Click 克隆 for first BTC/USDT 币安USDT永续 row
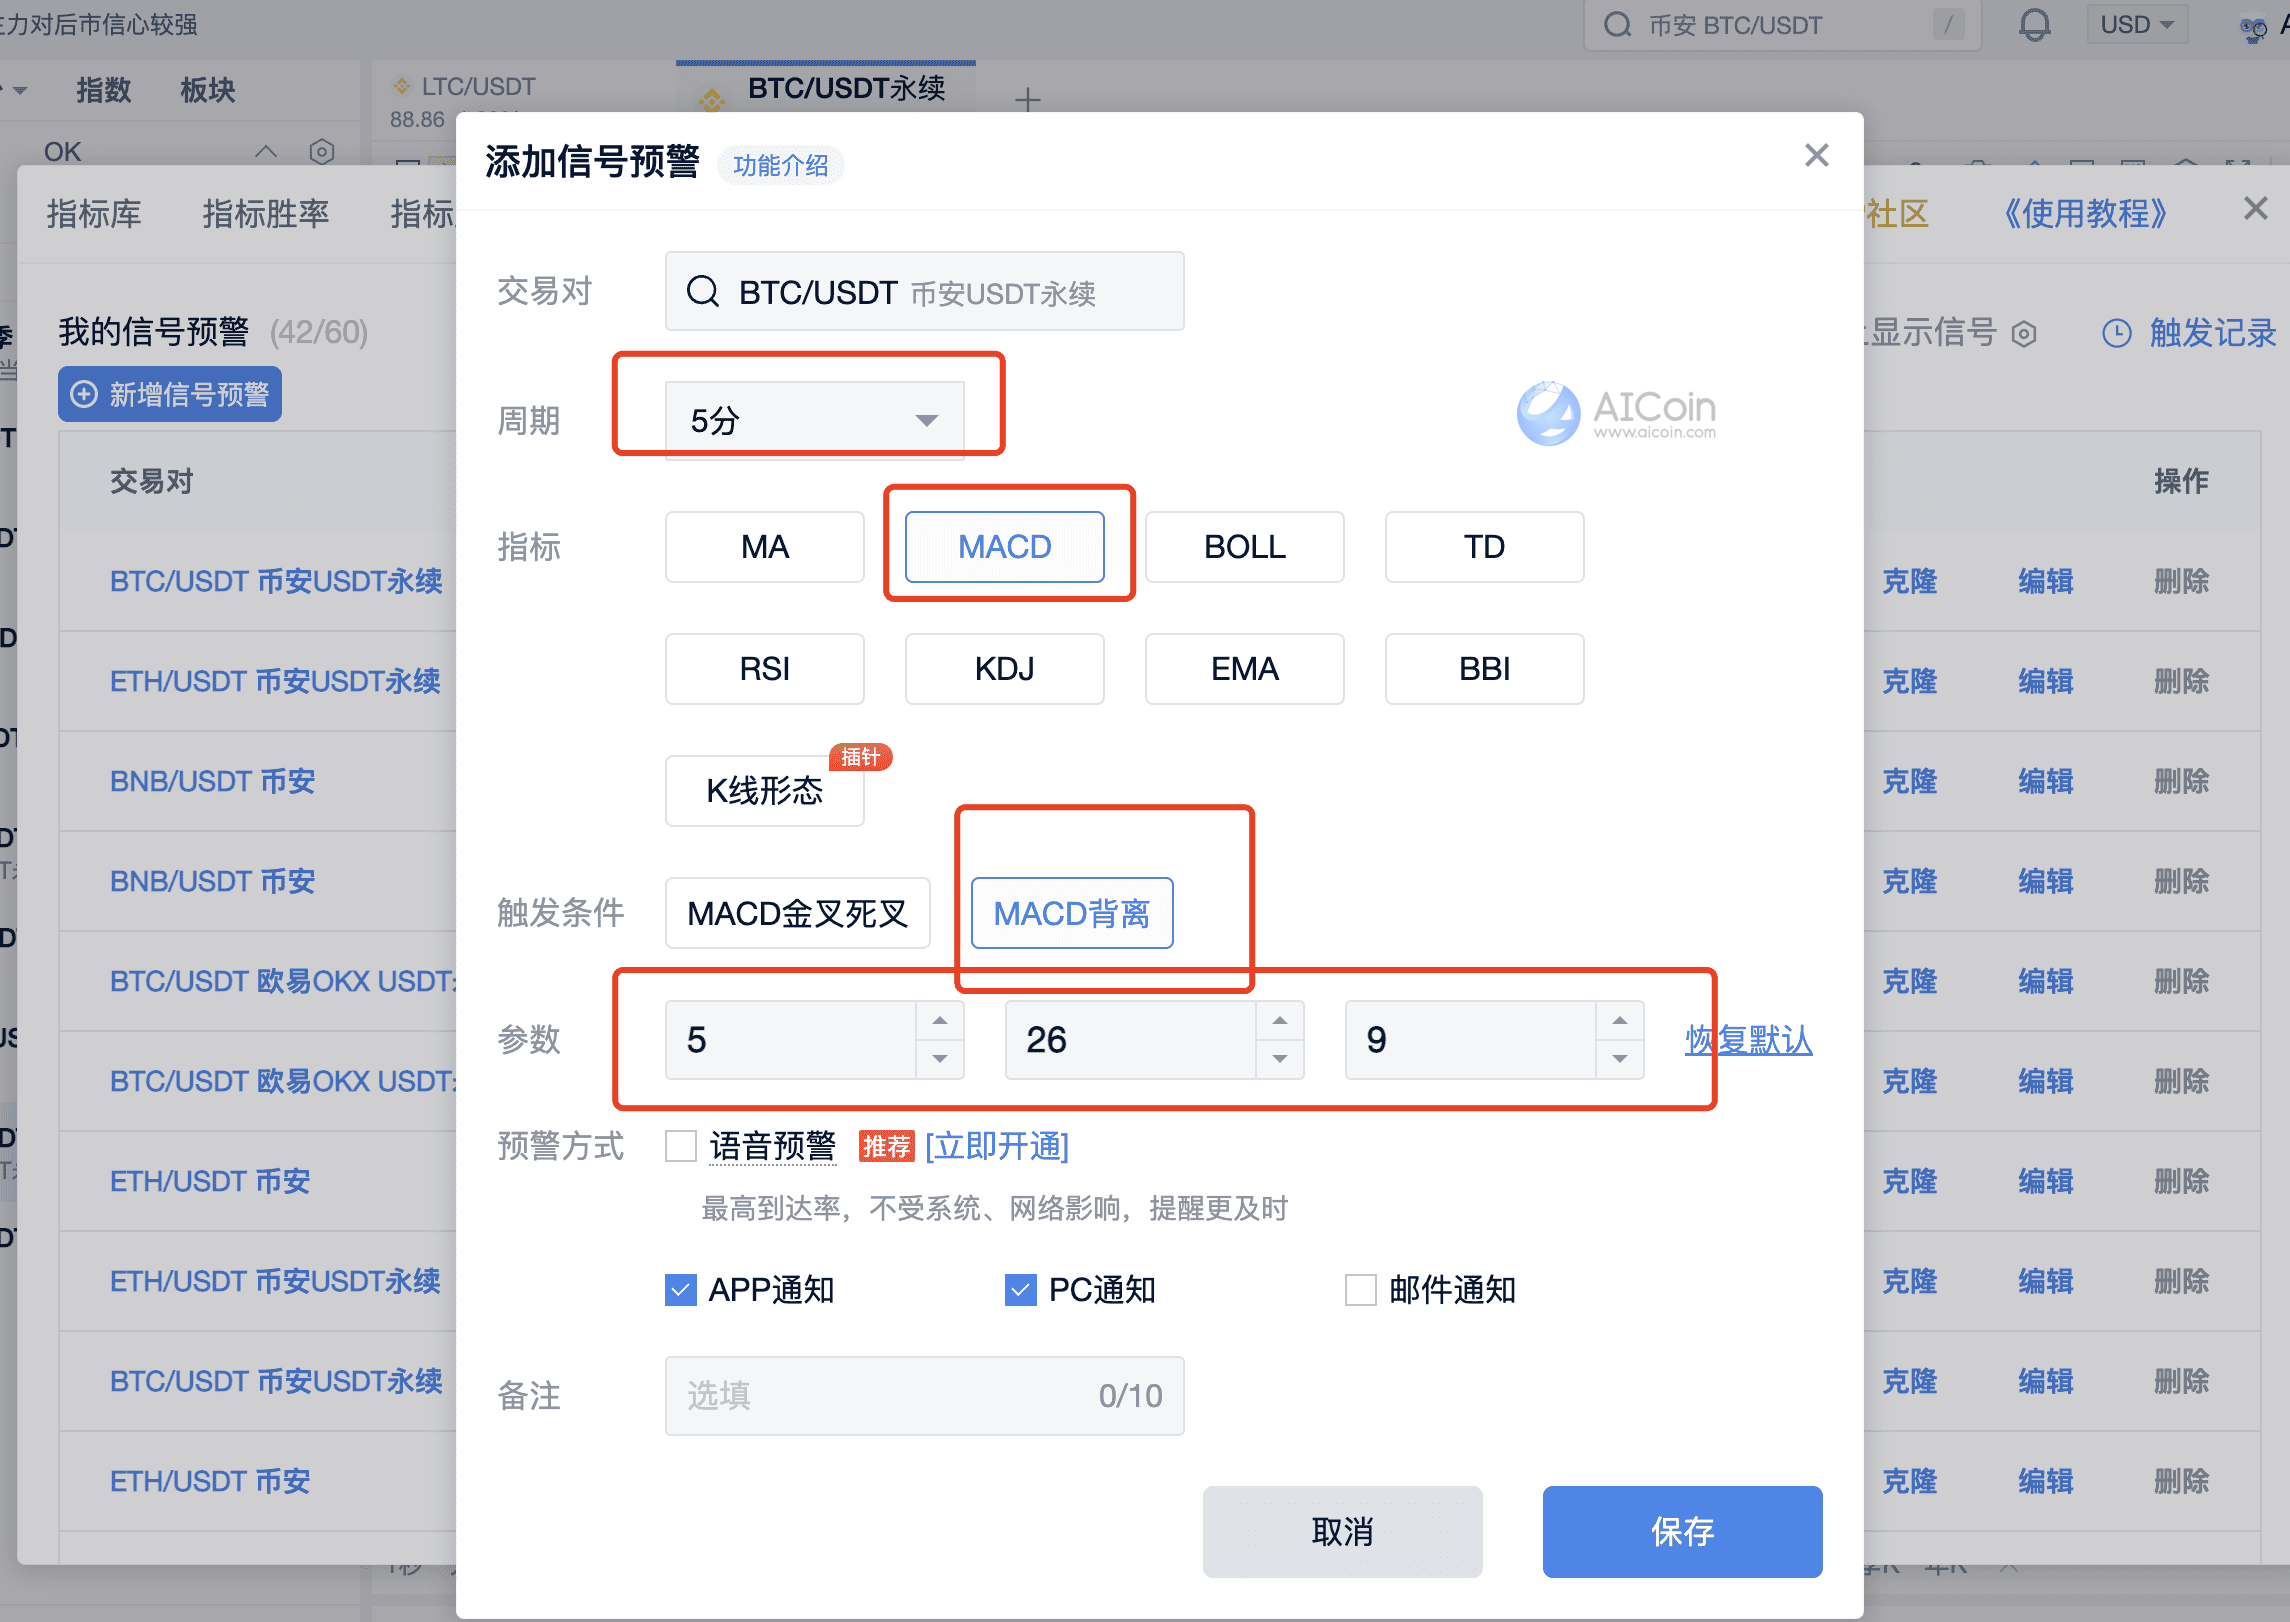Viewport: 2290px width, 1622px height. (1910, 581)
